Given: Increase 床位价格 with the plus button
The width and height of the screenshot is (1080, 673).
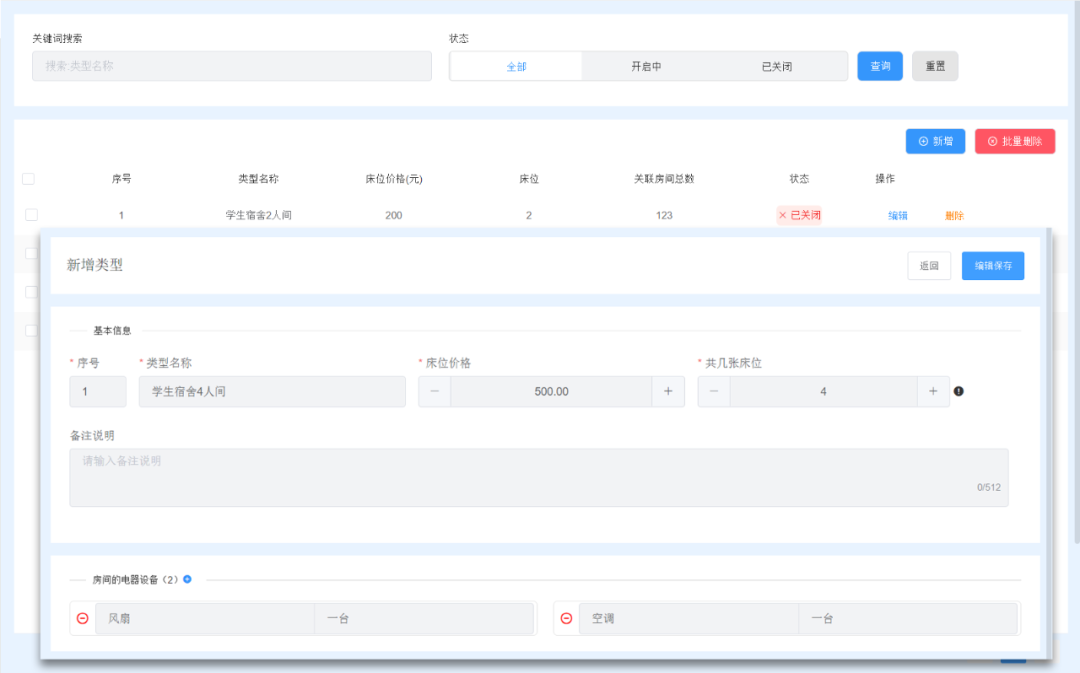Looking at the screenshot, I should pyautogui.click(x=668, y=391).
